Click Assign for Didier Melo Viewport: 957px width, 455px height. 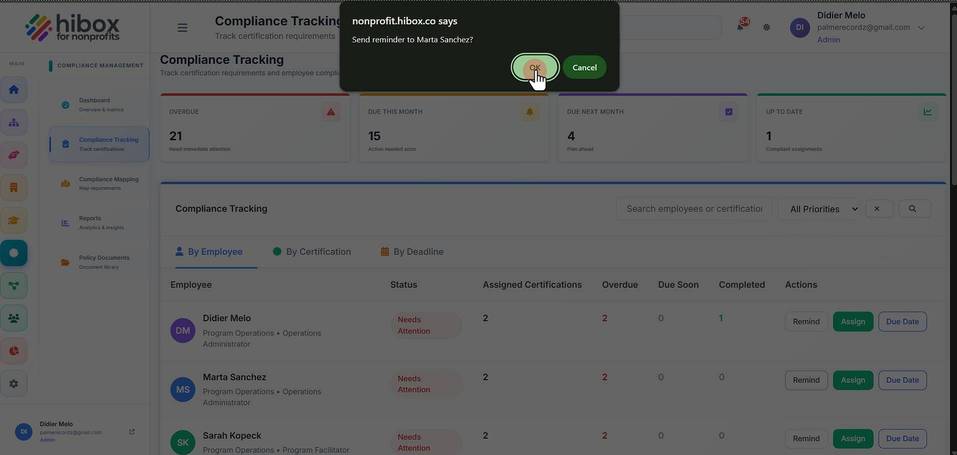[853, 322]
